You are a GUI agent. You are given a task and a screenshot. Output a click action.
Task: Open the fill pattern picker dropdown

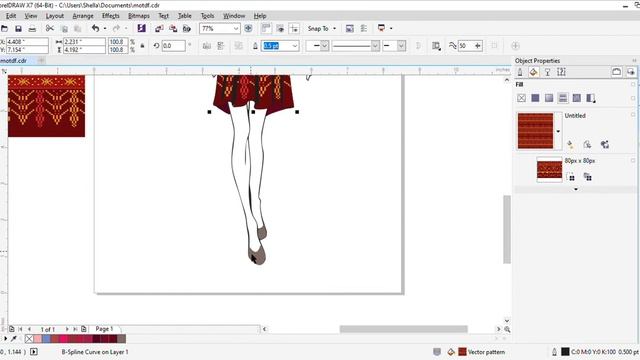(558, 131)
